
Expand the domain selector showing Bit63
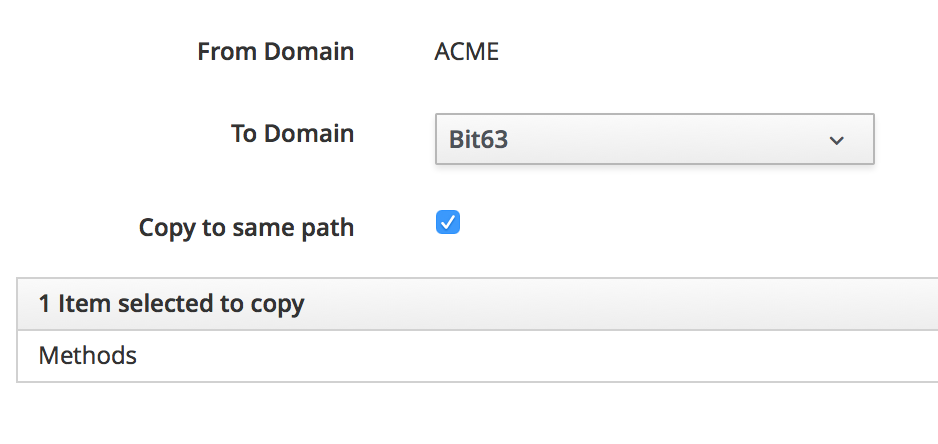655,139
